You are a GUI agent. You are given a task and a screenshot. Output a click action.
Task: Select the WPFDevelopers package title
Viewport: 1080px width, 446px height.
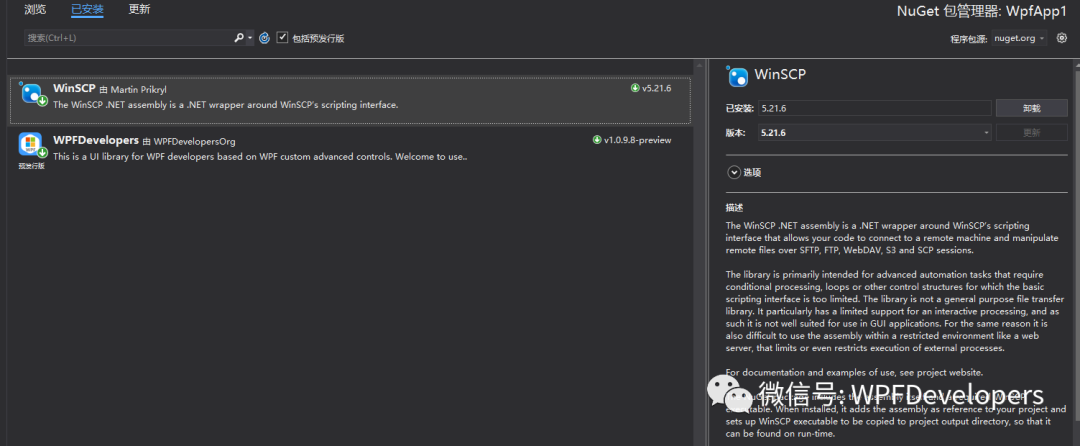96,140
